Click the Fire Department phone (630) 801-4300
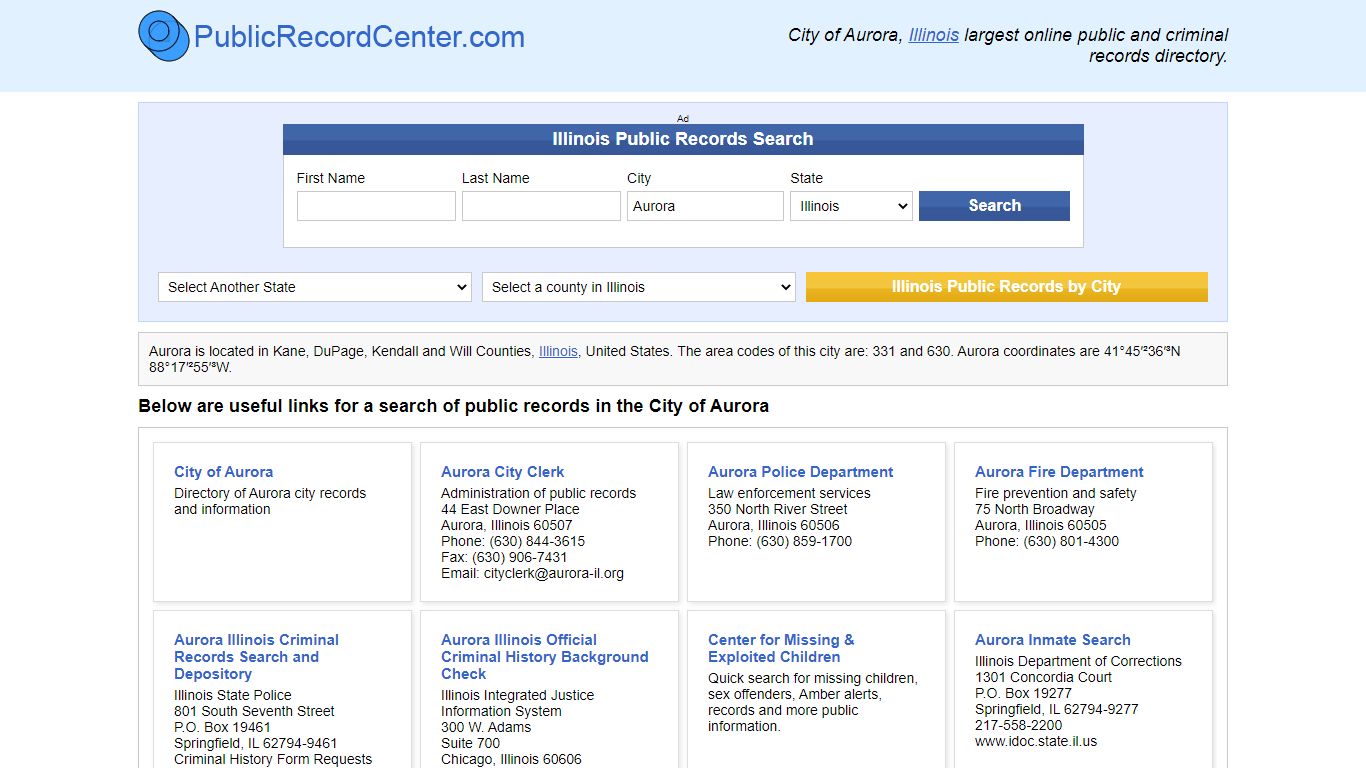Screen dimensions: 1366x768 (1071, 541)
